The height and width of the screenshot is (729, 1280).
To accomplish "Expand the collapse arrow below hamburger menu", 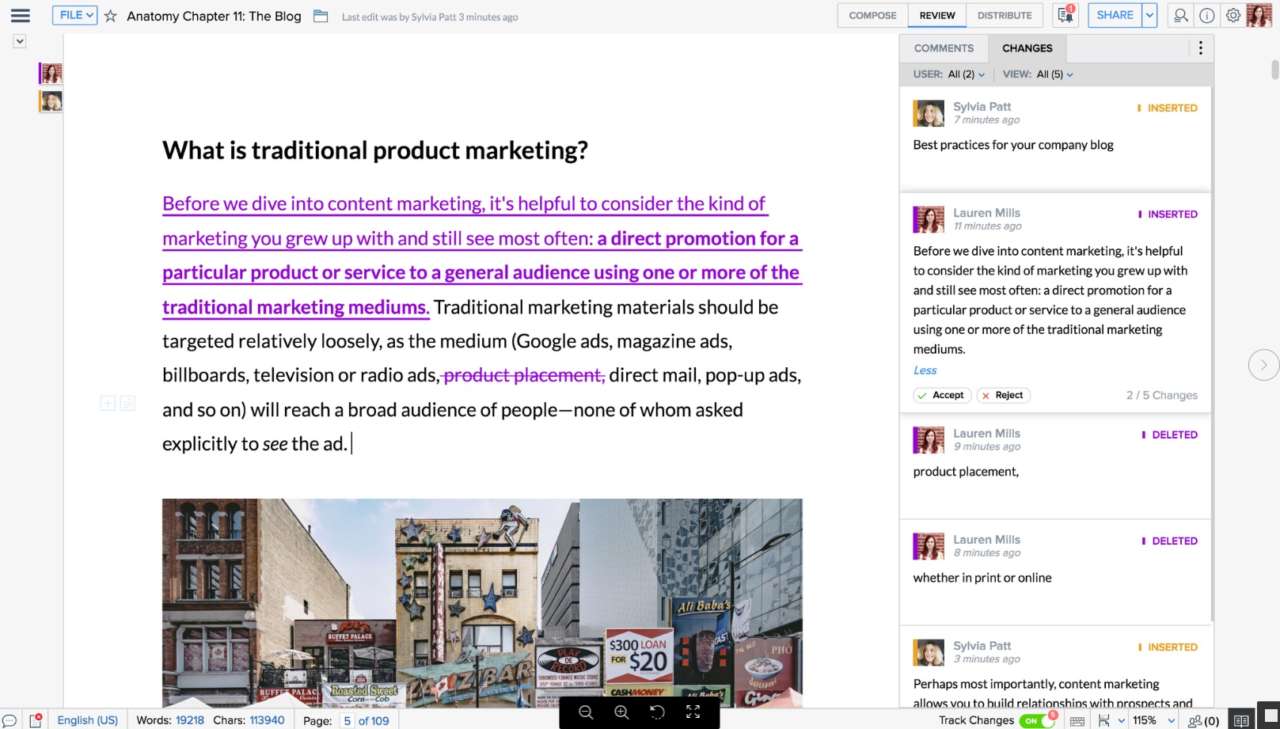I will point(20,41).
